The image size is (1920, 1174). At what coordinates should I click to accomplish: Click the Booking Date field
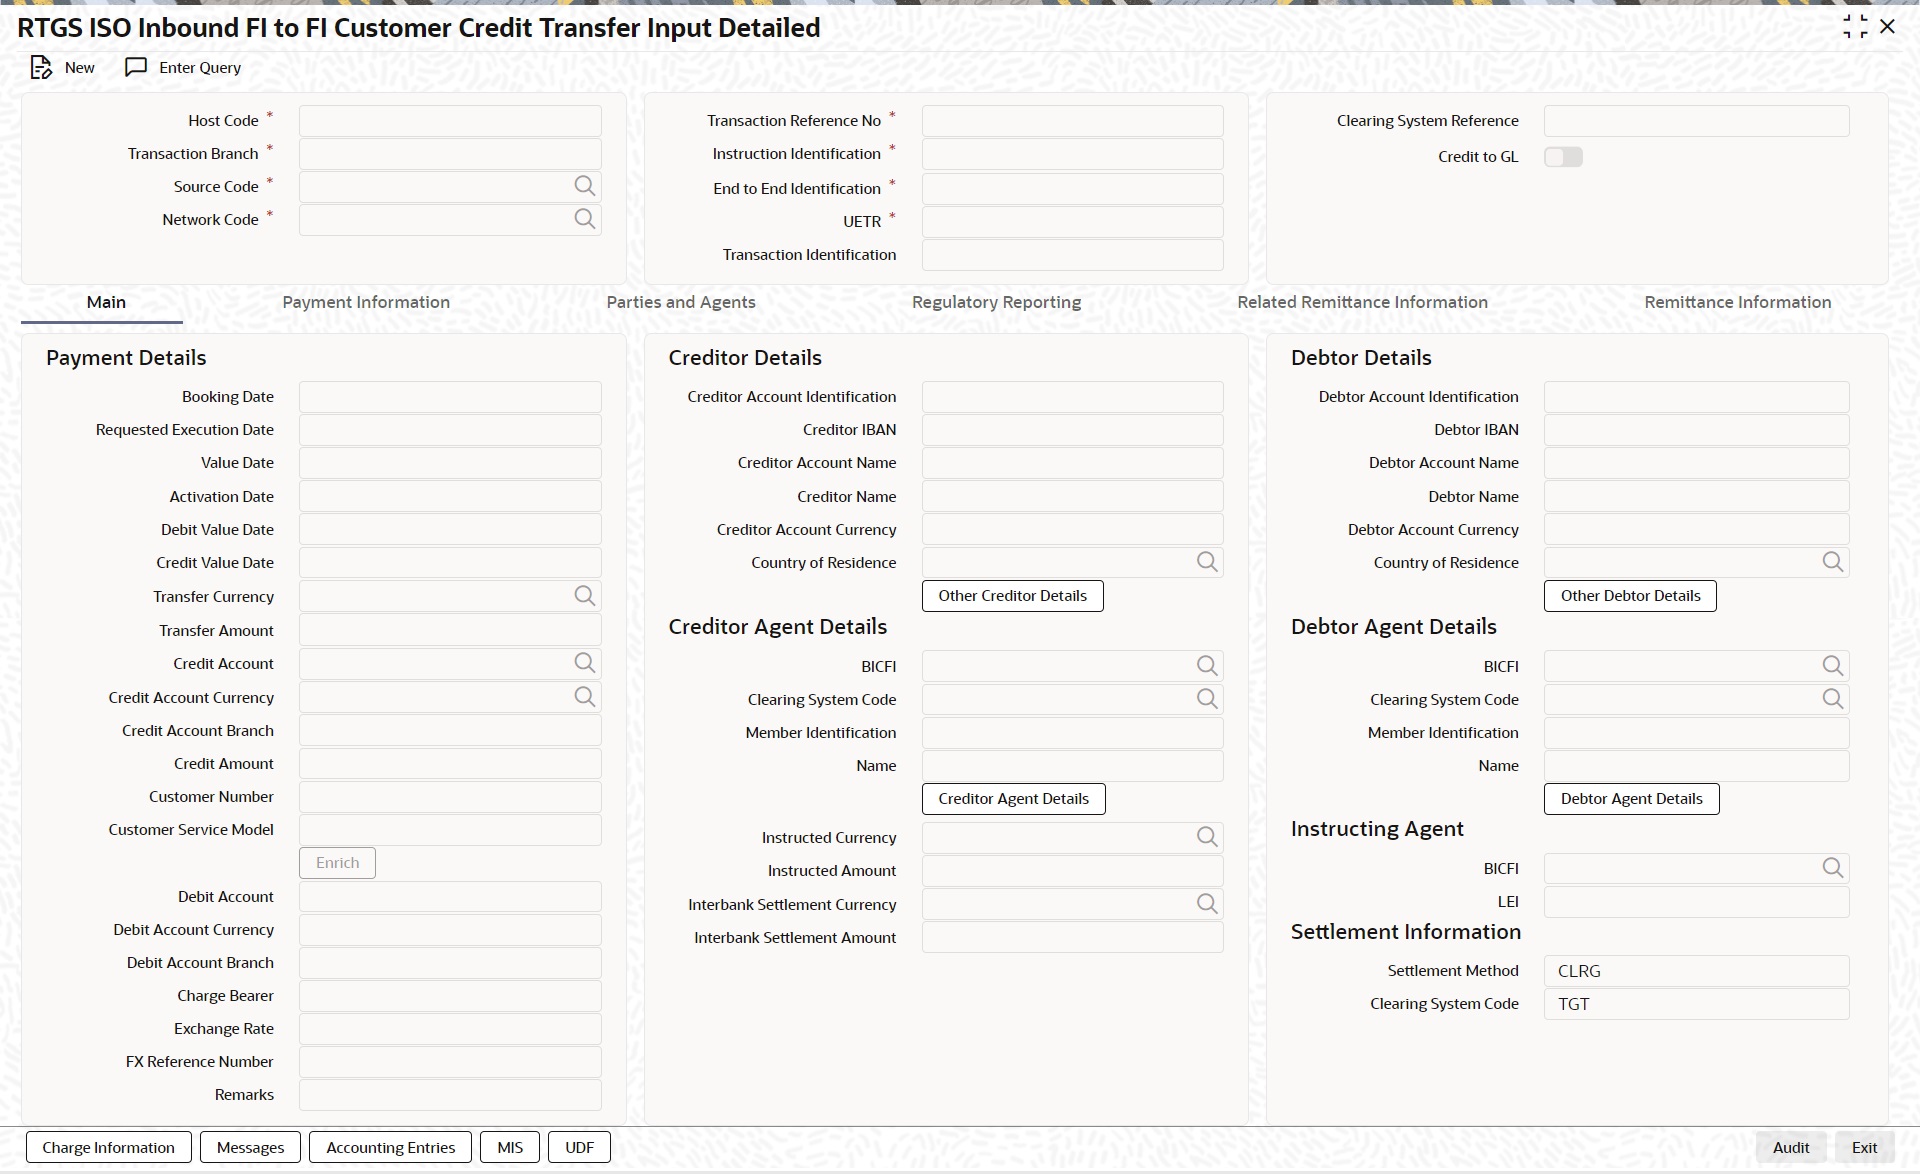click(450, 397)
